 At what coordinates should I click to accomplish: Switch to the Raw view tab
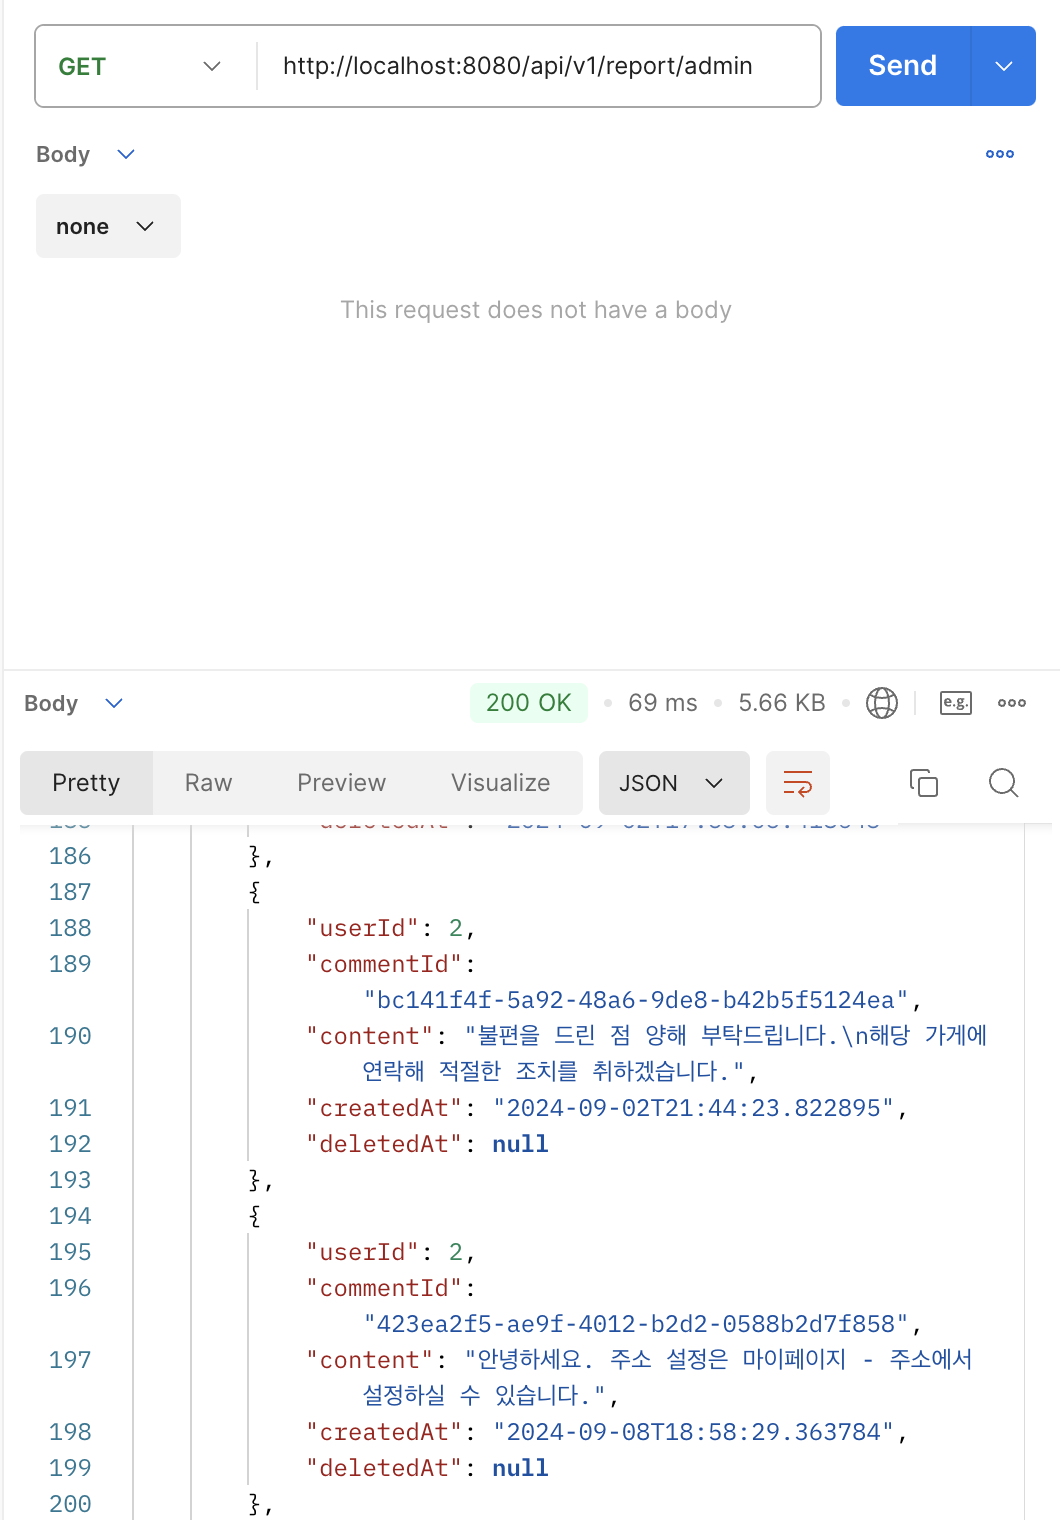click(208, 783)
